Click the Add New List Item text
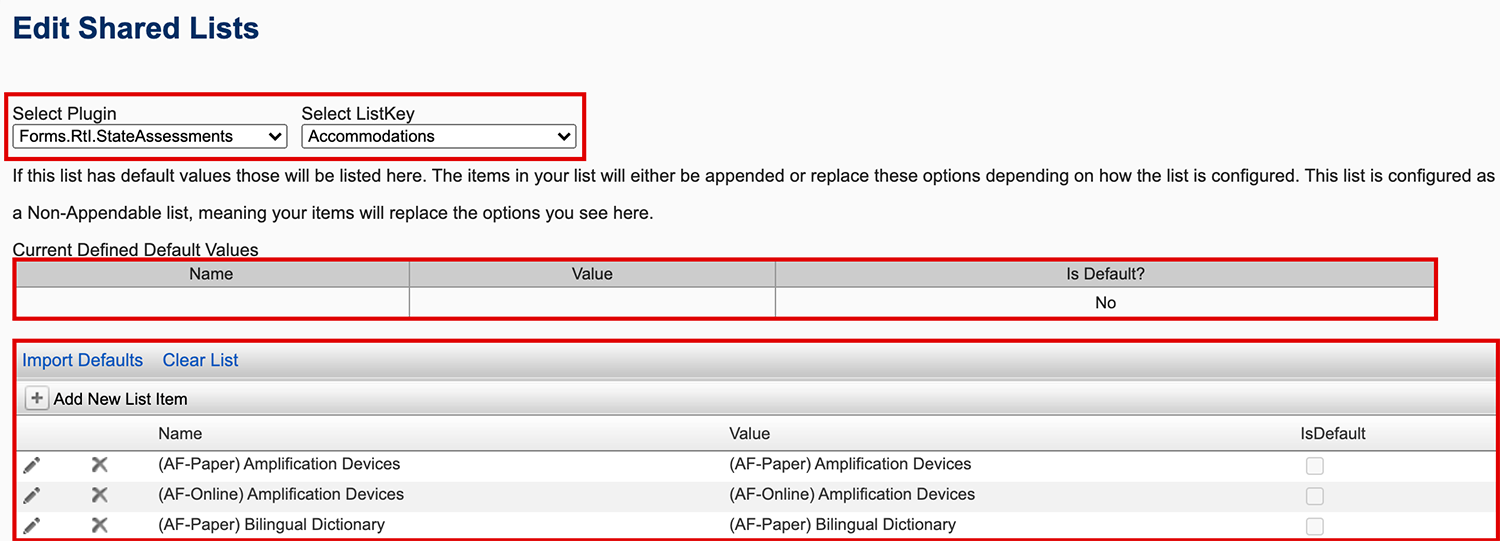 point(121,399)
